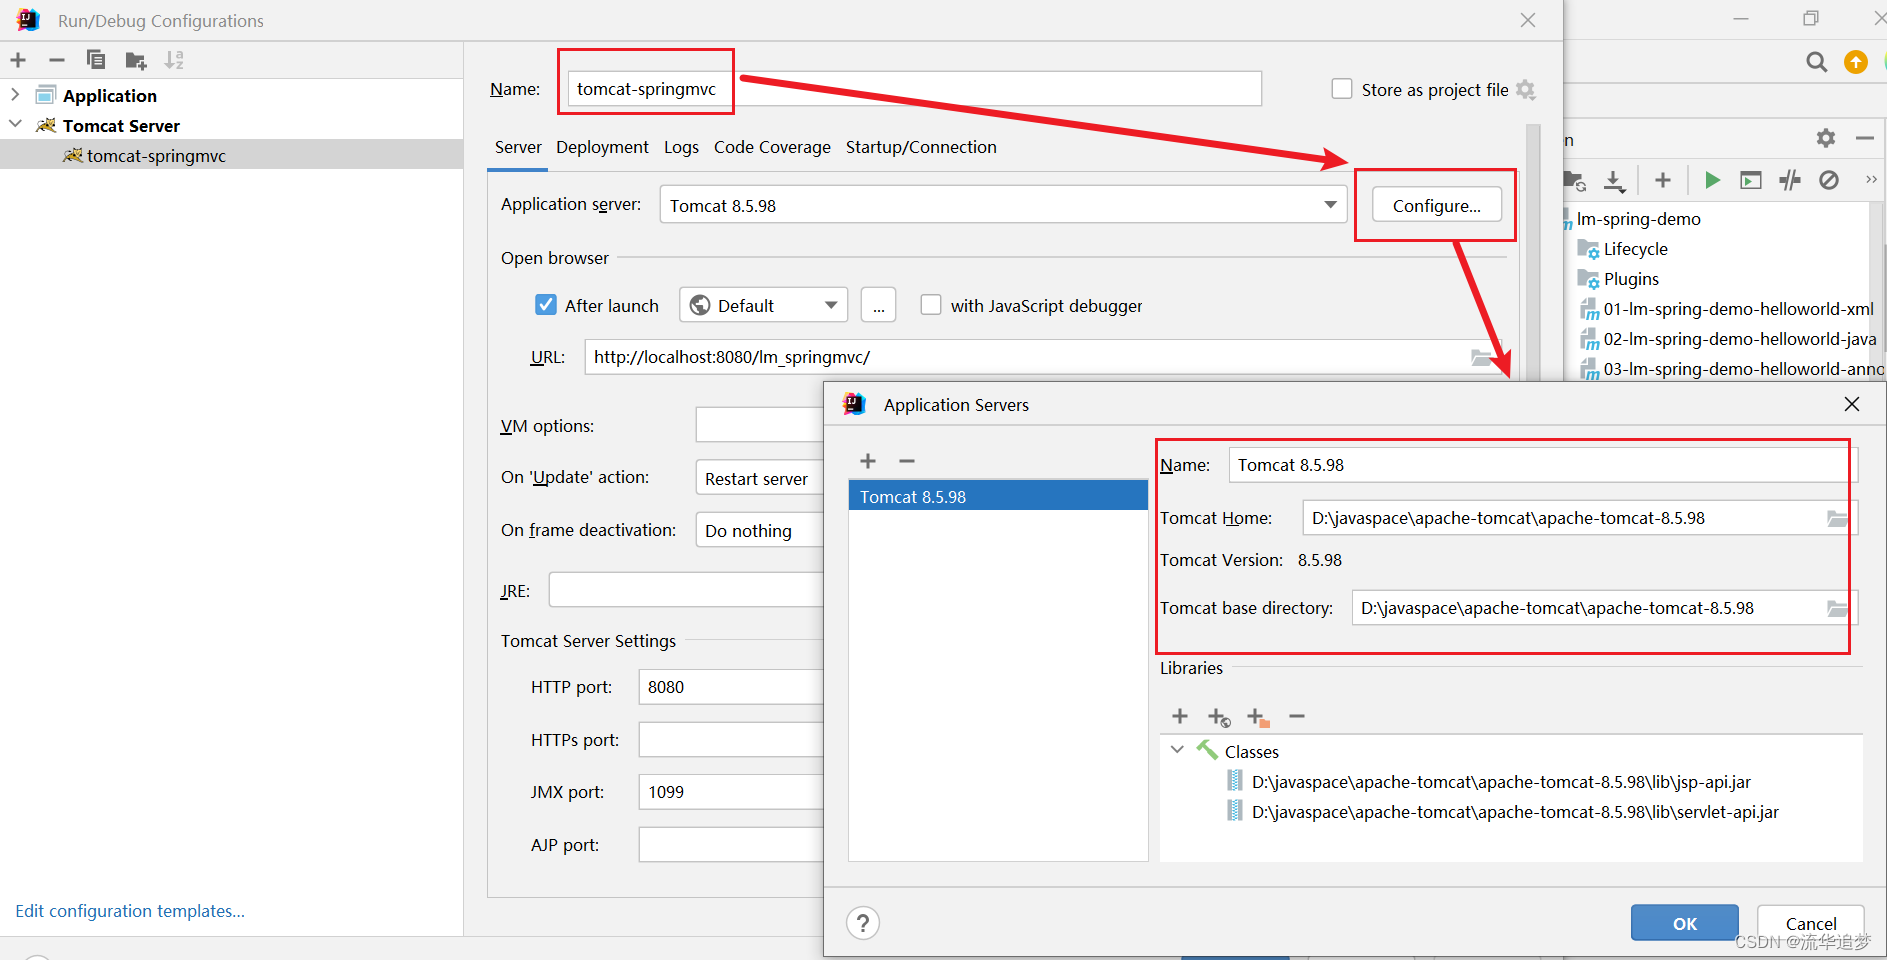1887x960 pixels.
Task: Show more Maven toolbar items chevron
Action: point(1871,180)
